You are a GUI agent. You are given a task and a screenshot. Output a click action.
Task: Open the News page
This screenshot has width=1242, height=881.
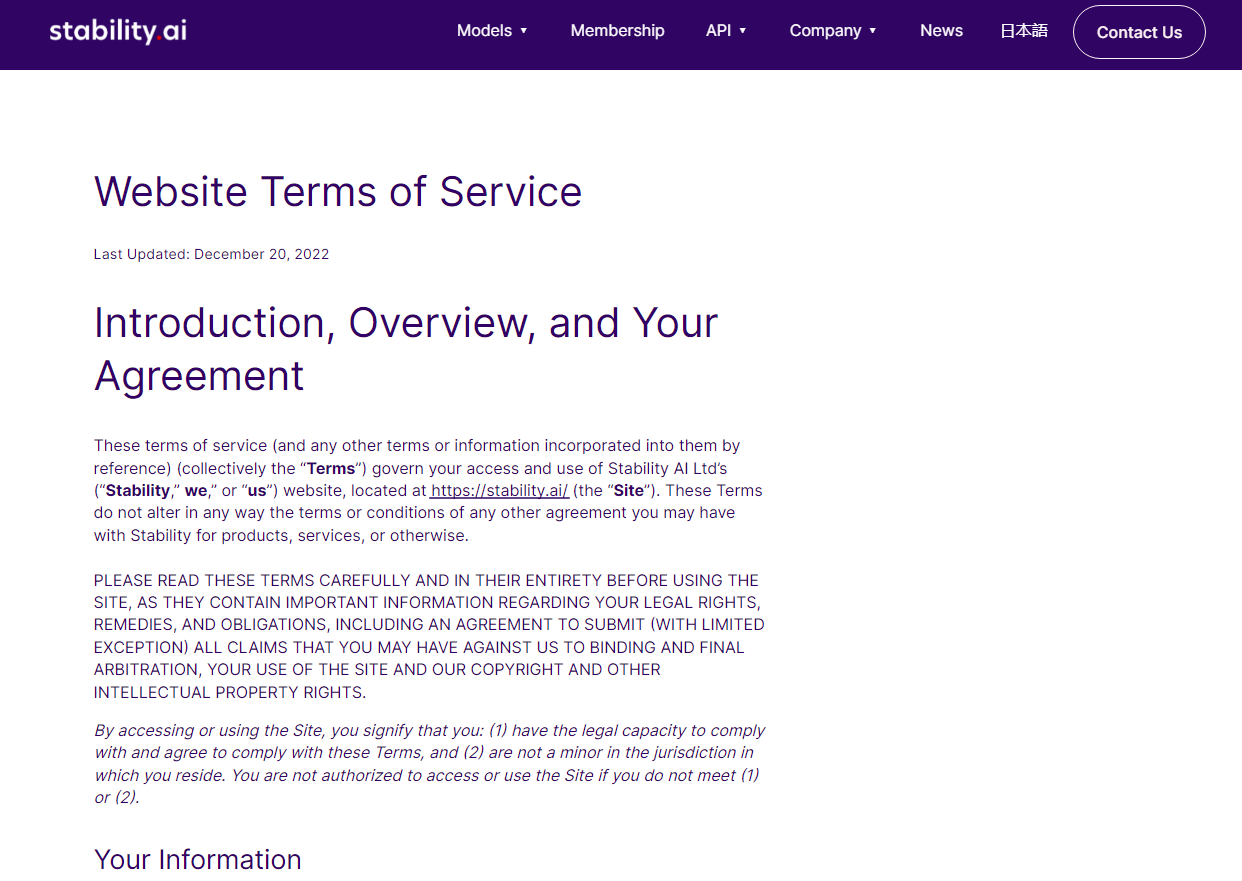[941, 31]
